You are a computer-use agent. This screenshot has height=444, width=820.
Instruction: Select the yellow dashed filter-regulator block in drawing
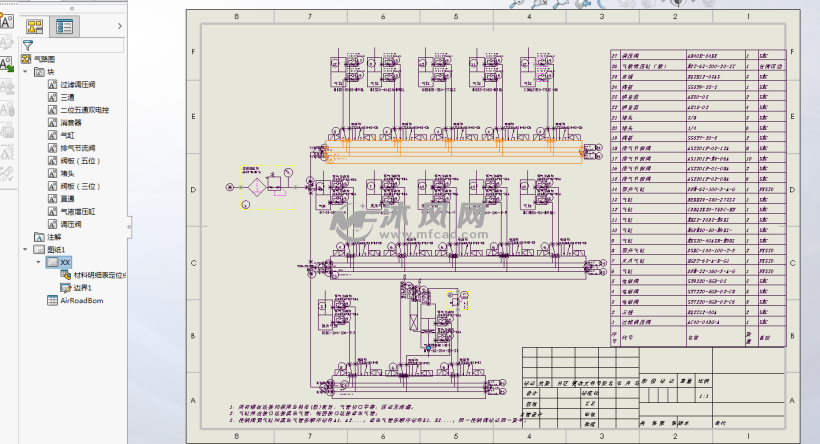click(x=268, y=187)
